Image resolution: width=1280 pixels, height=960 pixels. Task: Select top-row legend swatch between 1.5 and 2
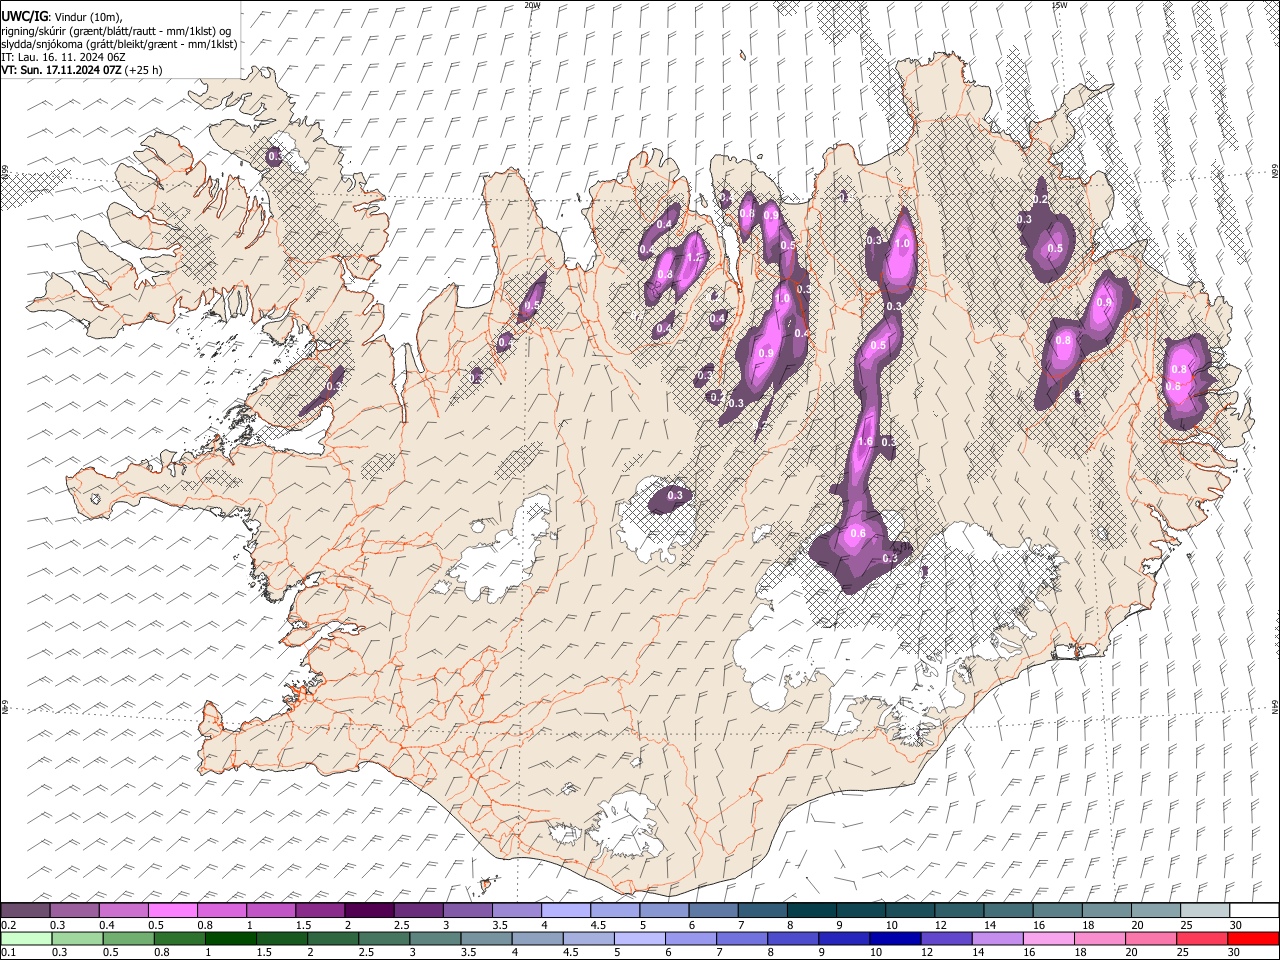pos(319,911)
